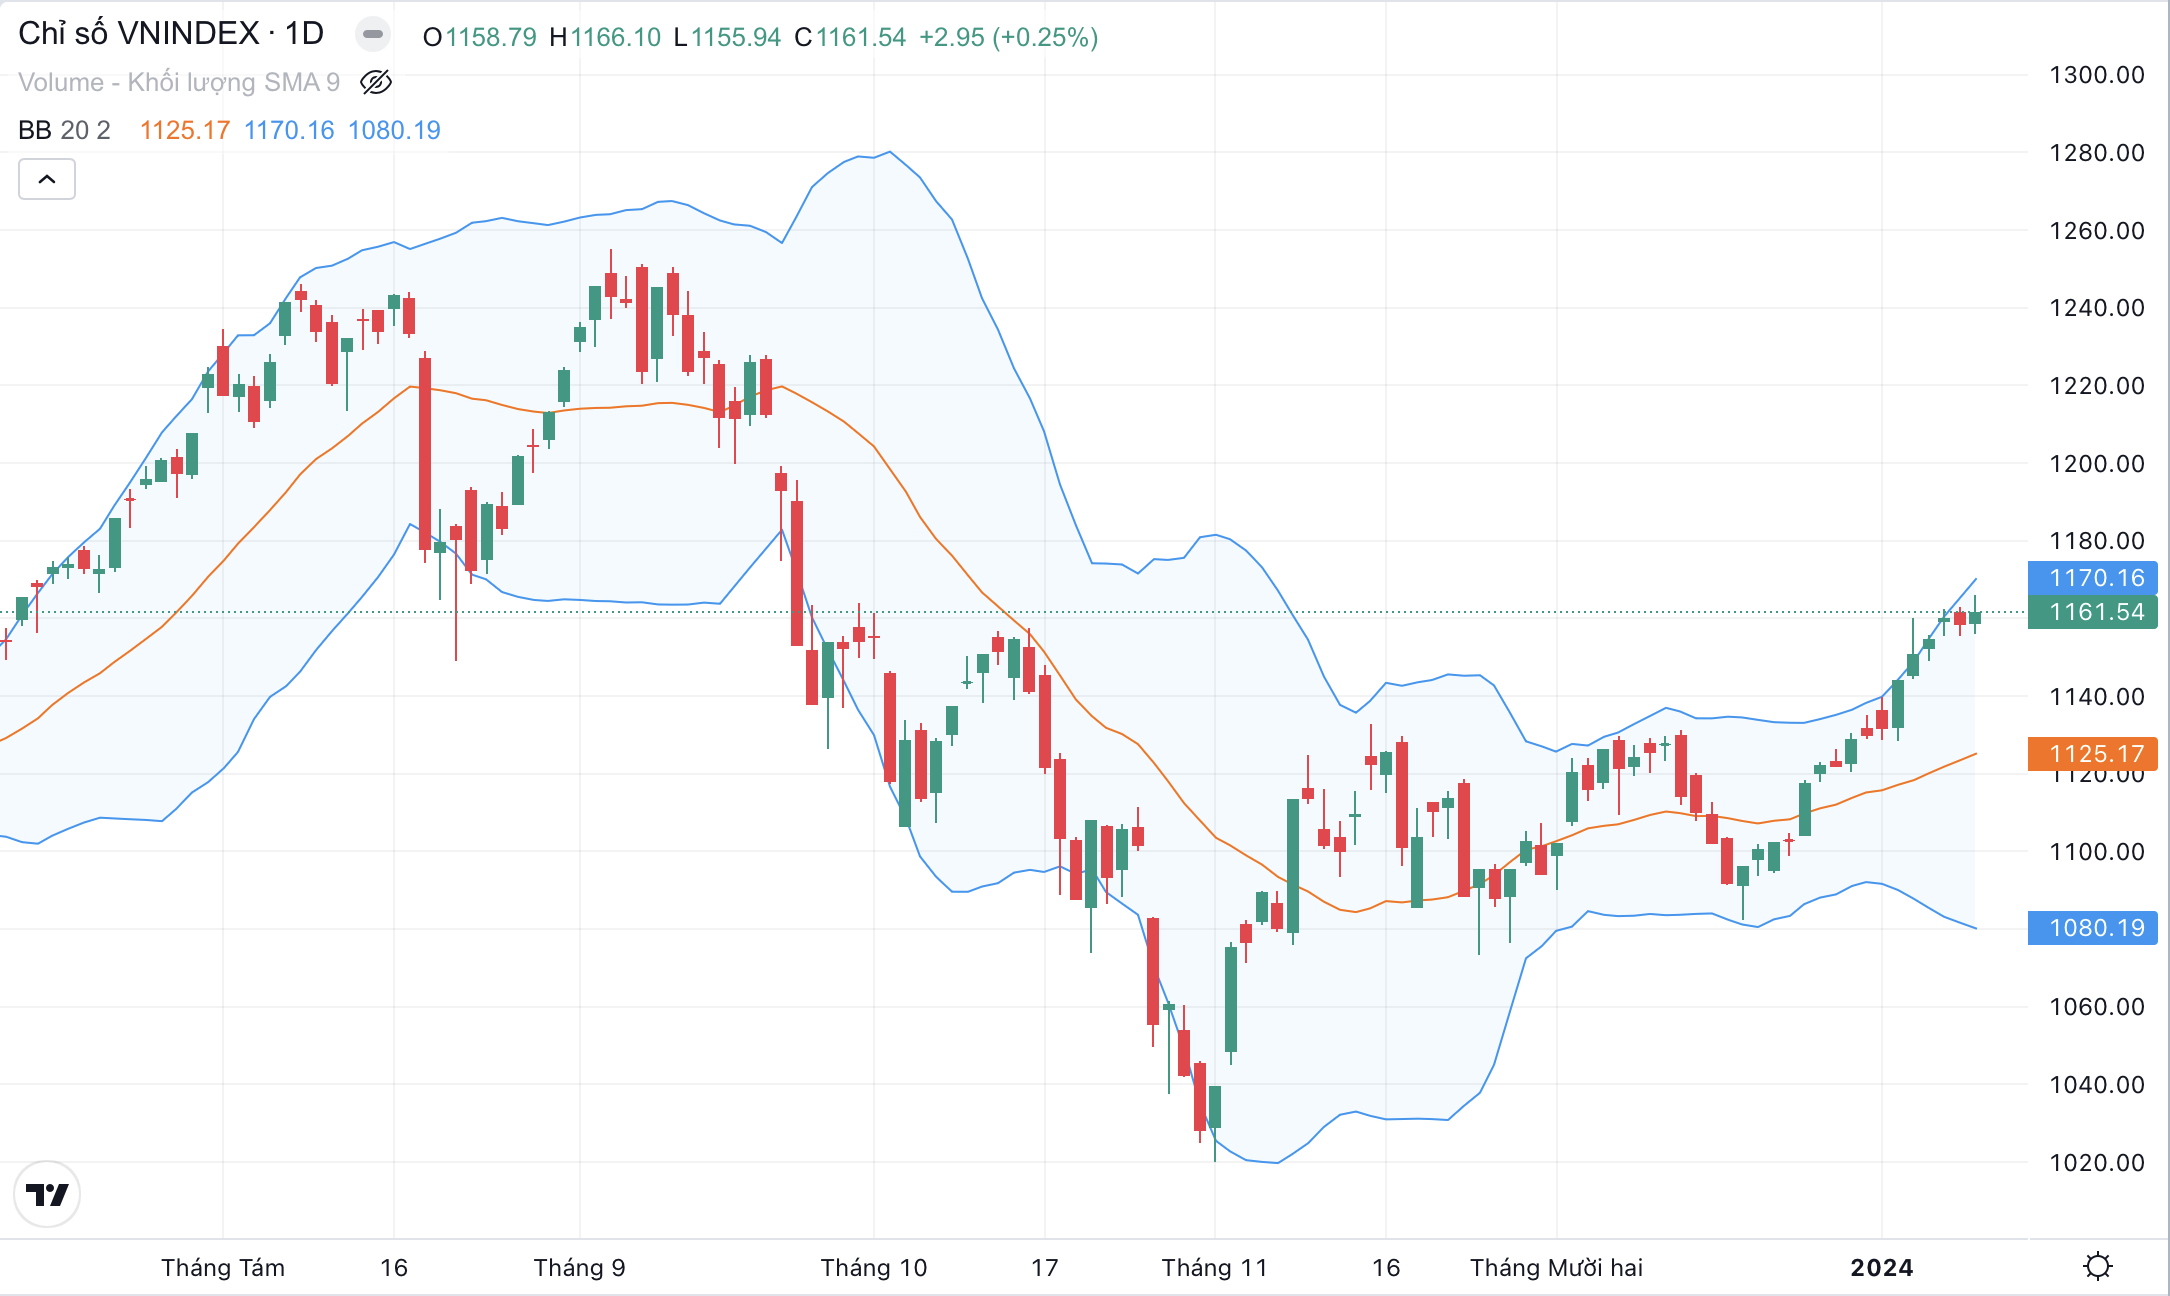This screenshot has height=1296, width=2170.
Task: Click the BB lower value 1080.19 in legend
Action: click(x=394, y=130)
